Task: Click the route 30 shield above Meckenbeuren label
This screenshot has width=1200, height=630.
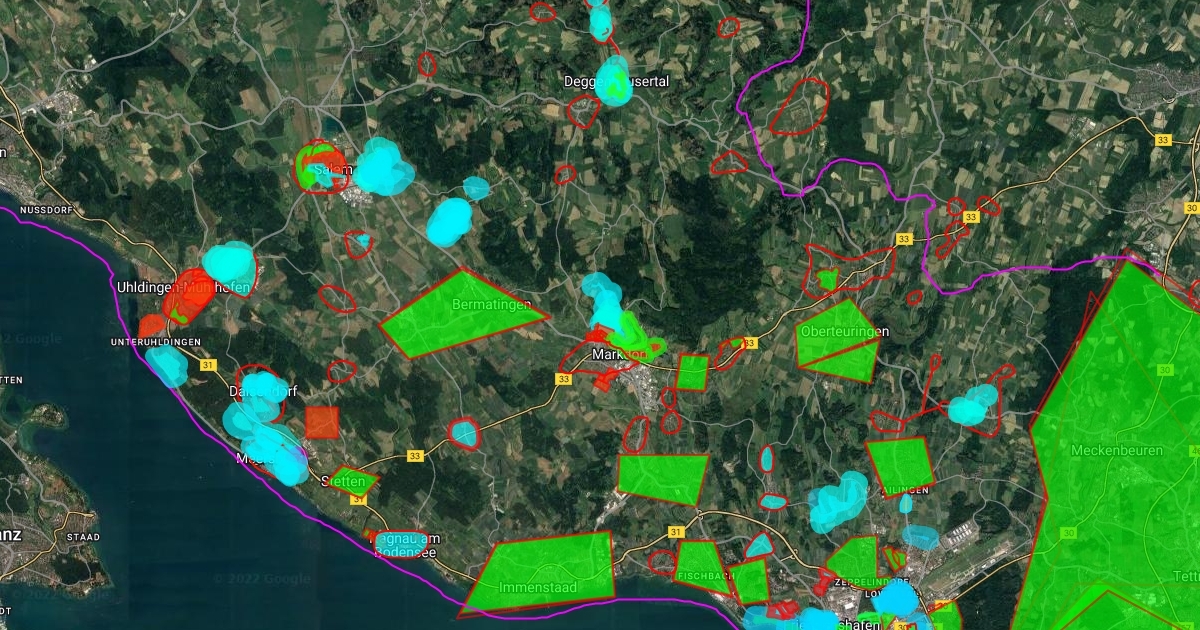Action: pos(1164,370)
